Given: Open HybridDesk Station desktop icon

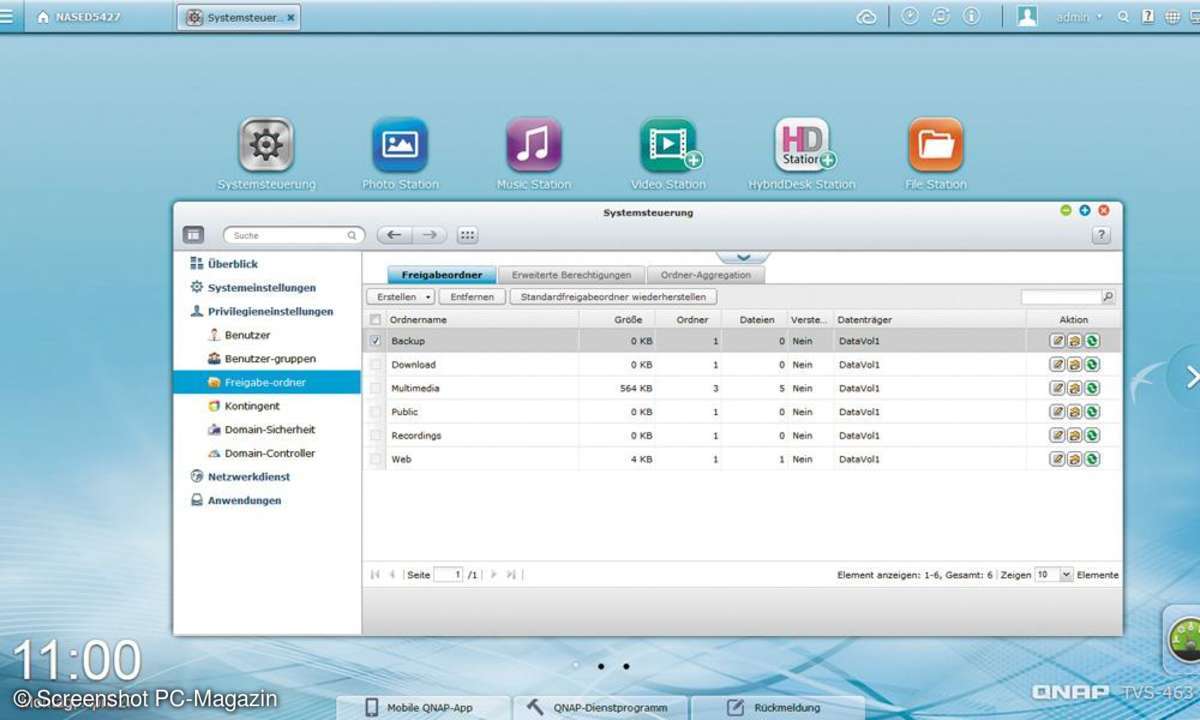Looking at the screenshot, I should (x=803, y=146).
